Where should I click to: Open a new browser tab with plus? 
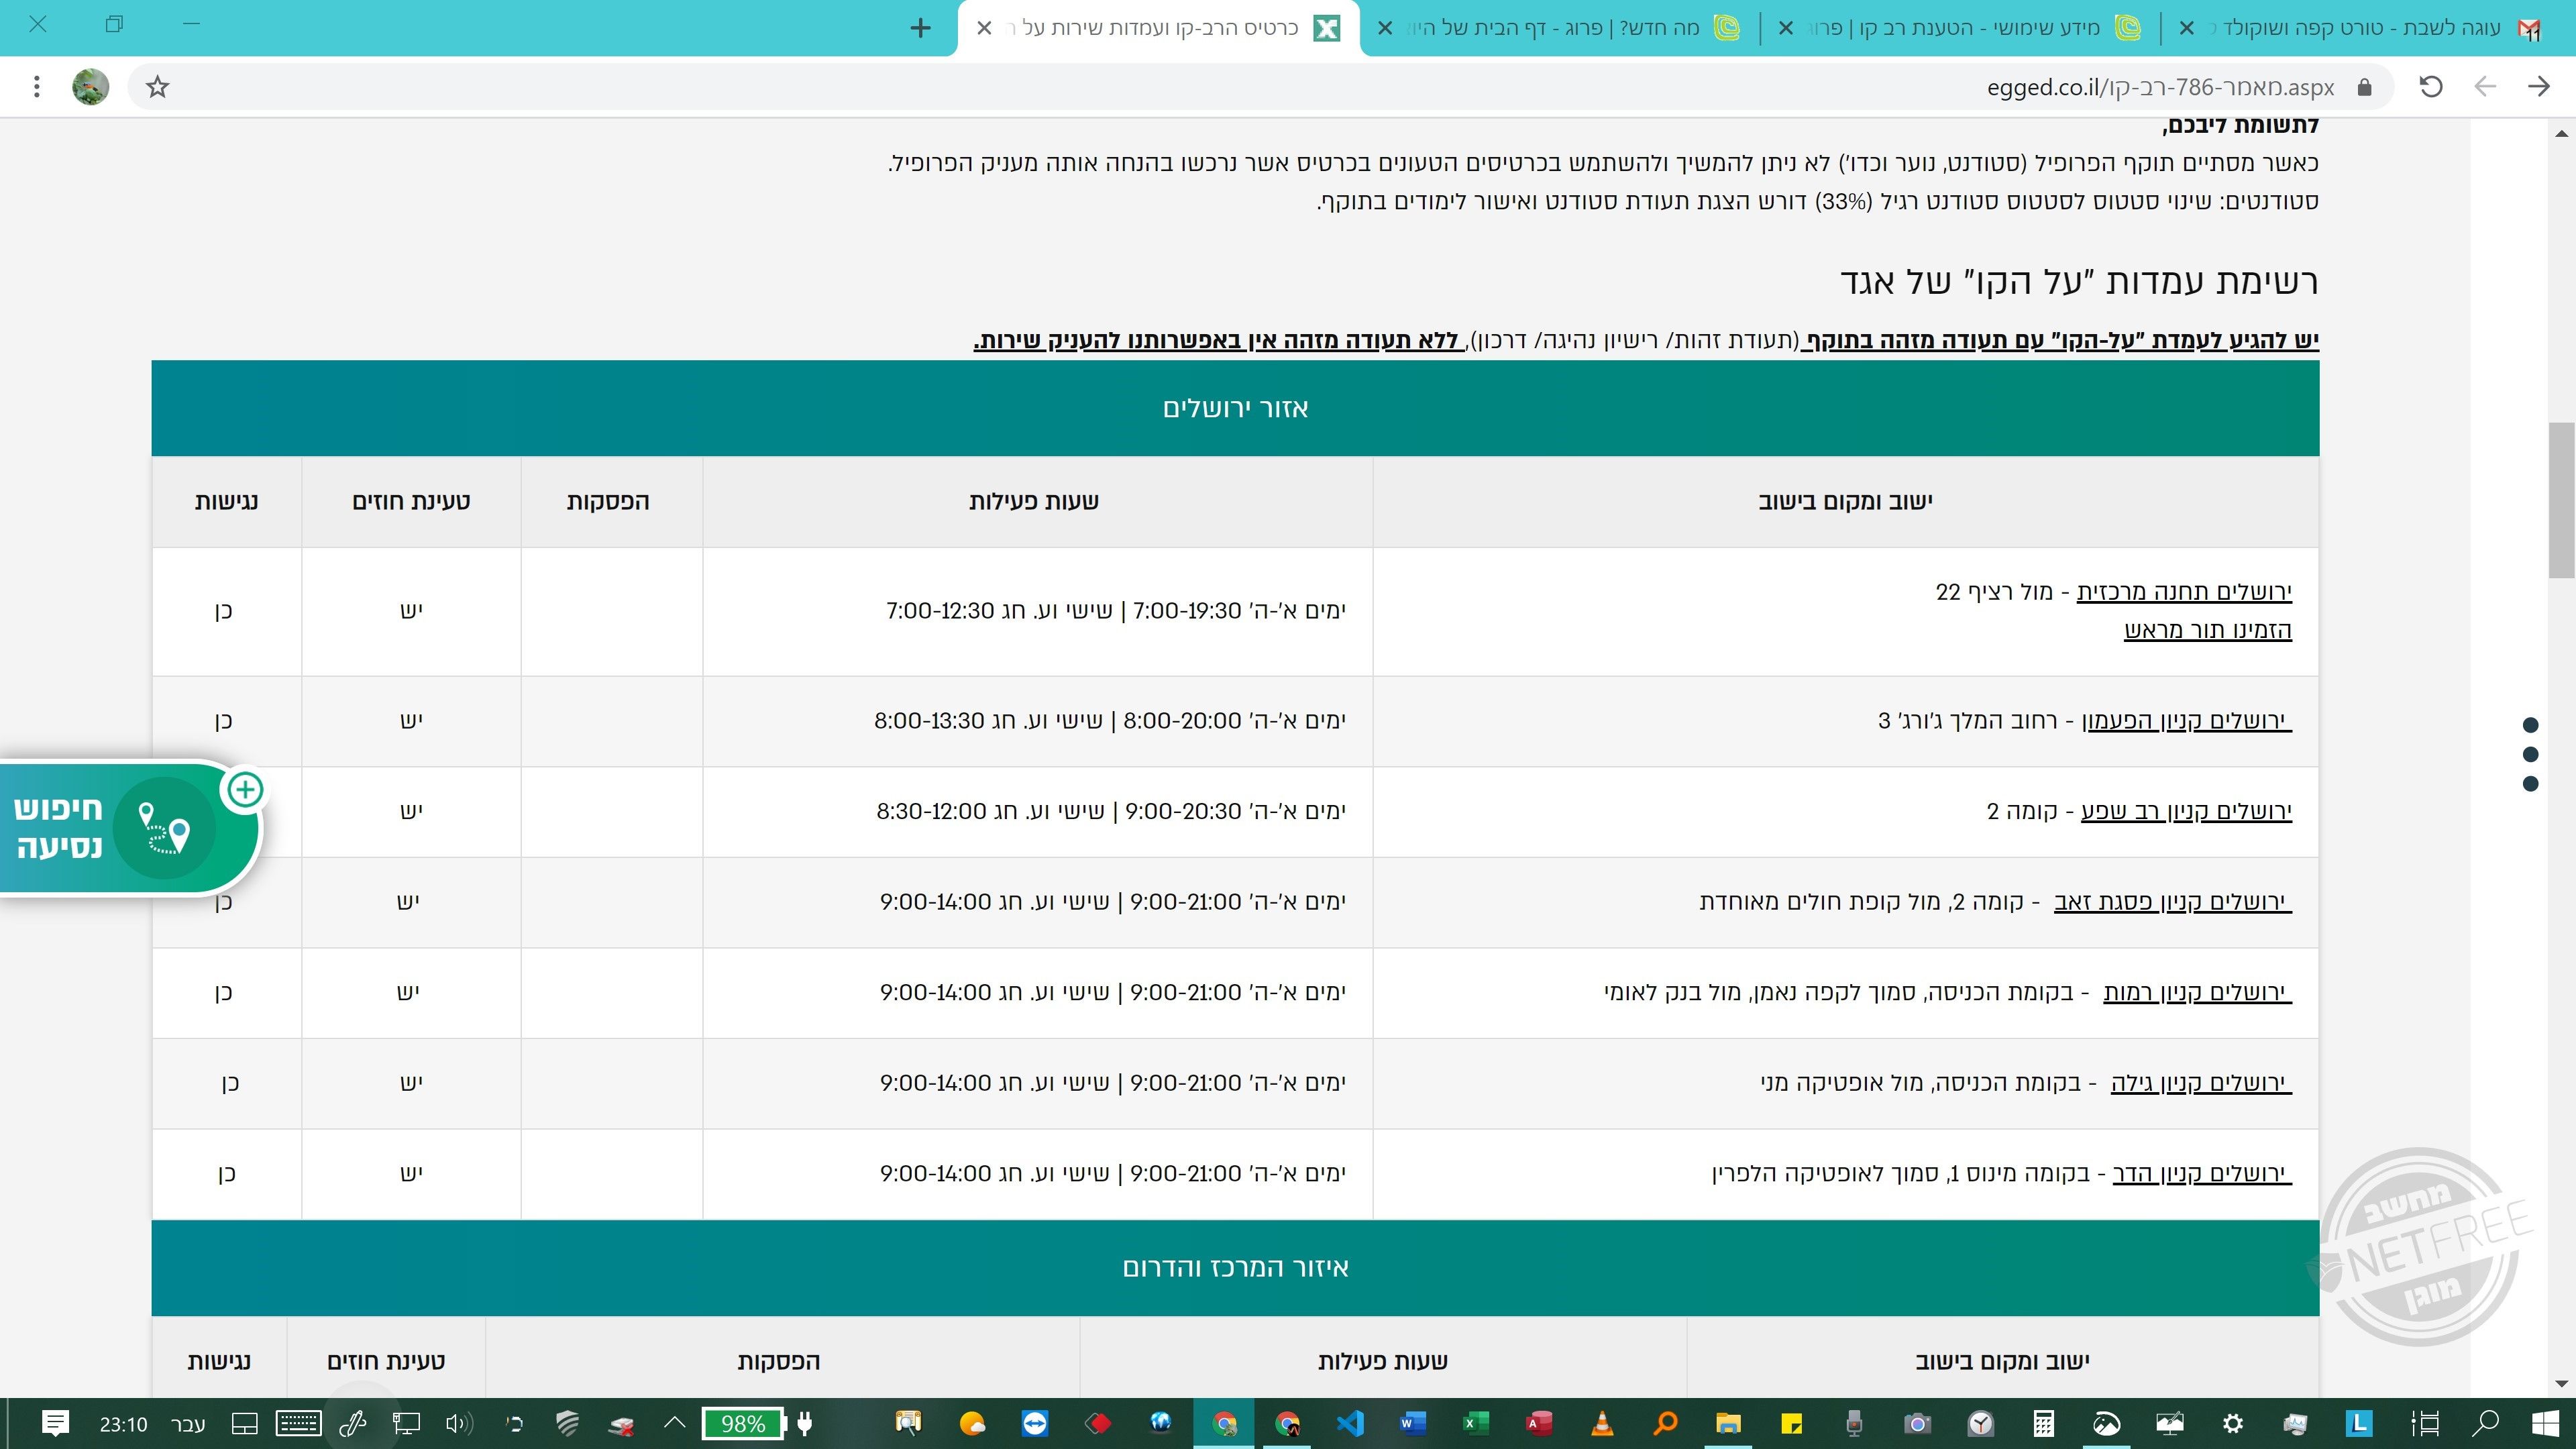(x=921, y=28)
